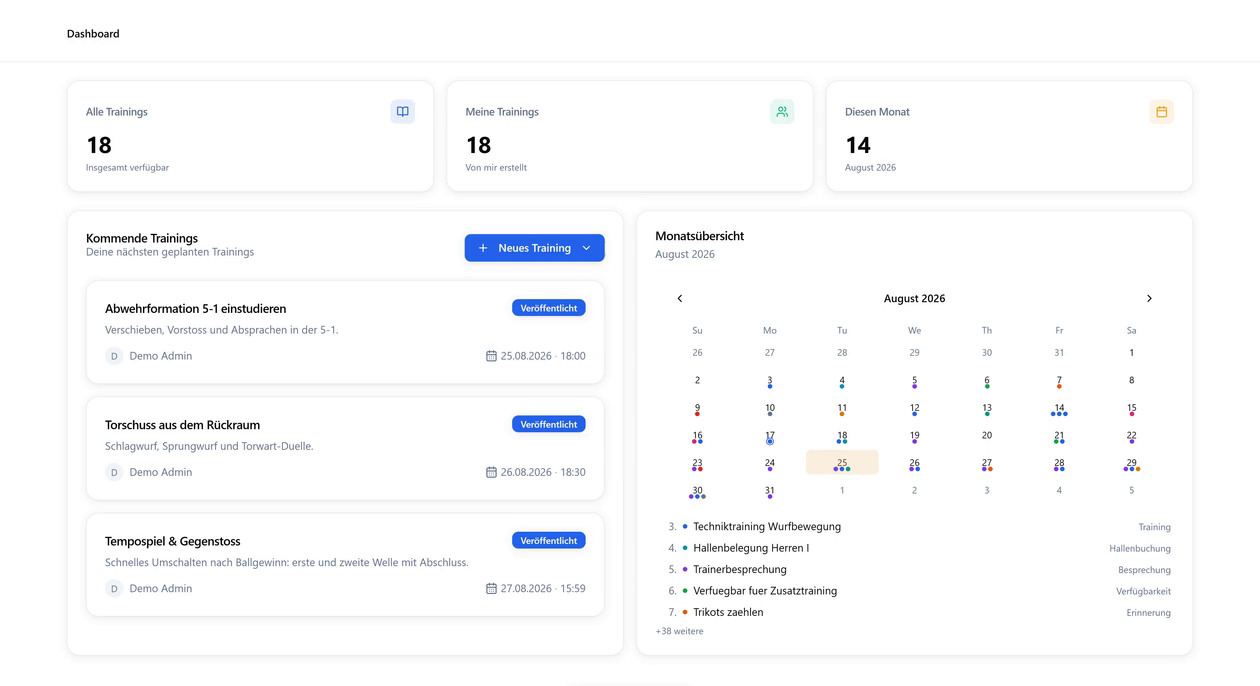Click calendar icon beside 25.08.2026 · 18:00

pos(491,356)
